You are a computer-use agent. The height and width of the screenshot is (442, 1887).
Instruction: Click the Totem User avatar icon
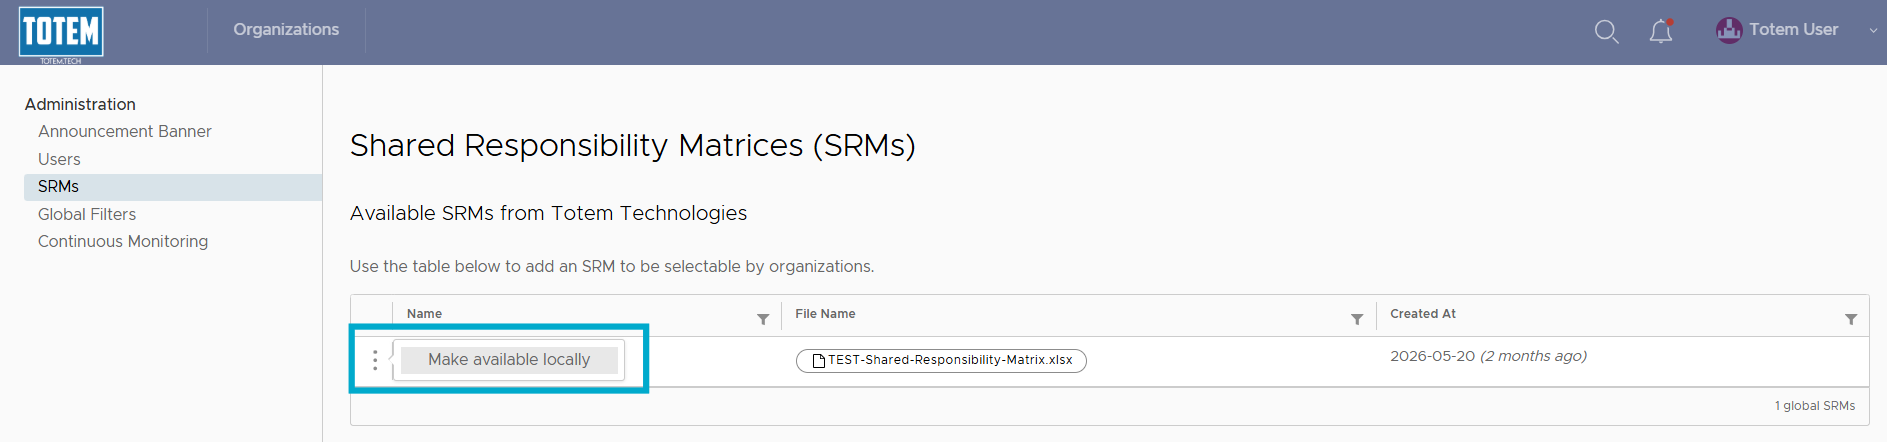pyautogui.click(x=1729, y=30)
